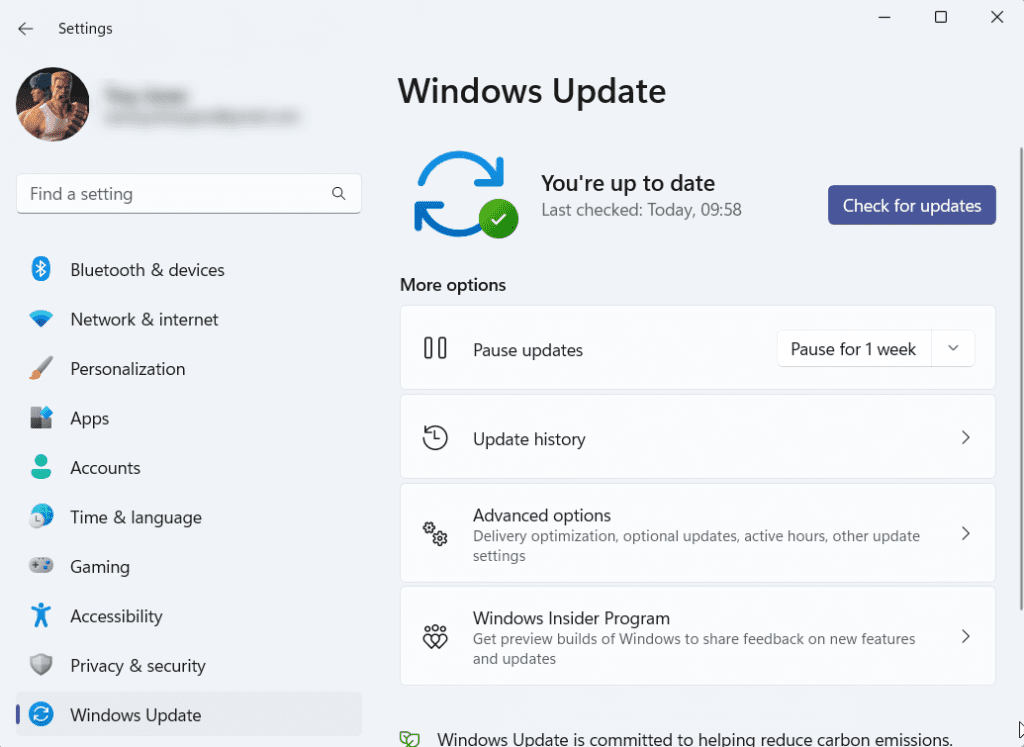The image size is (1024, 747).
Task: Click the 'Windows Update' page heading
Action: click(x=532, y=91)
